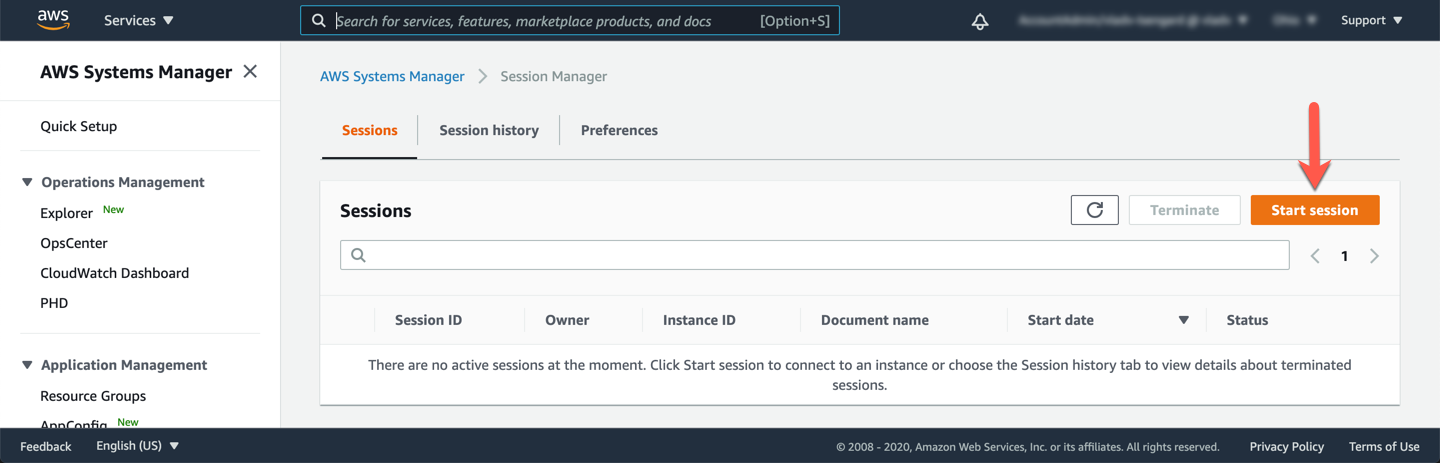Open the AWS Systems Manager breadcrumb link
Image resolution: width=1440 pixels, height=463 pixels.
point(392,76)
